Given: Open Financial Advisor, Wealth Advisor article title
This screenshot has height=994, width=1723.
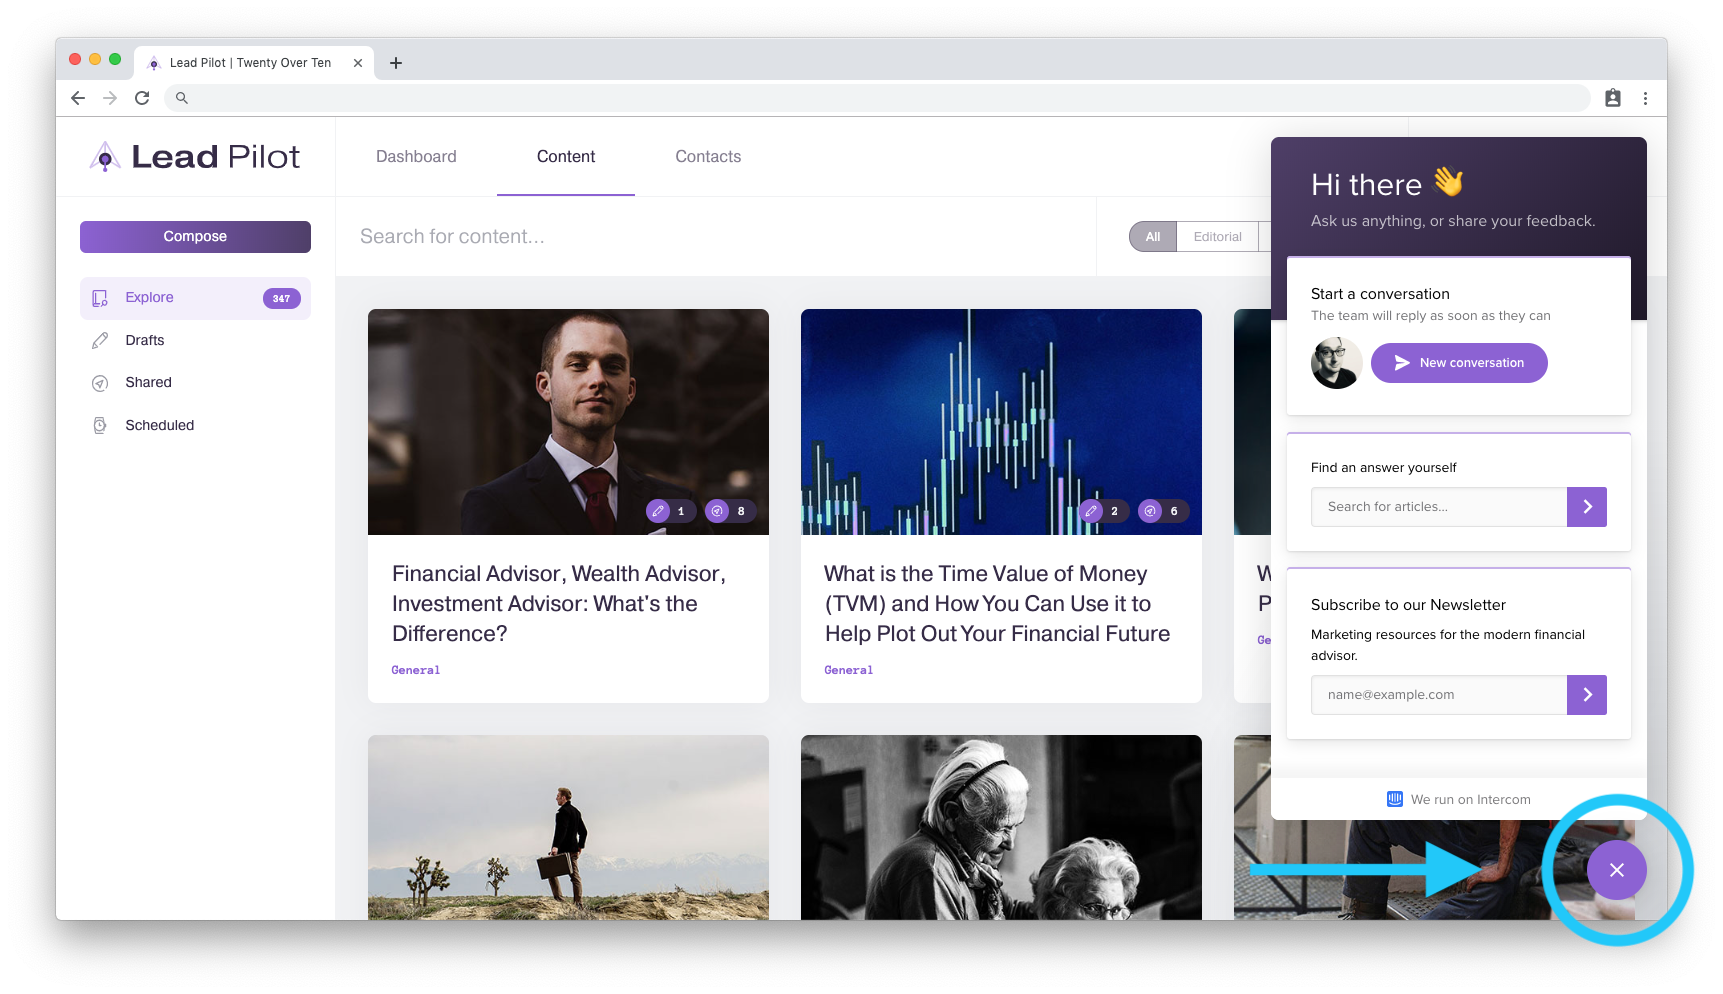Looking at the screenshot, I should (x=559, y=604).
